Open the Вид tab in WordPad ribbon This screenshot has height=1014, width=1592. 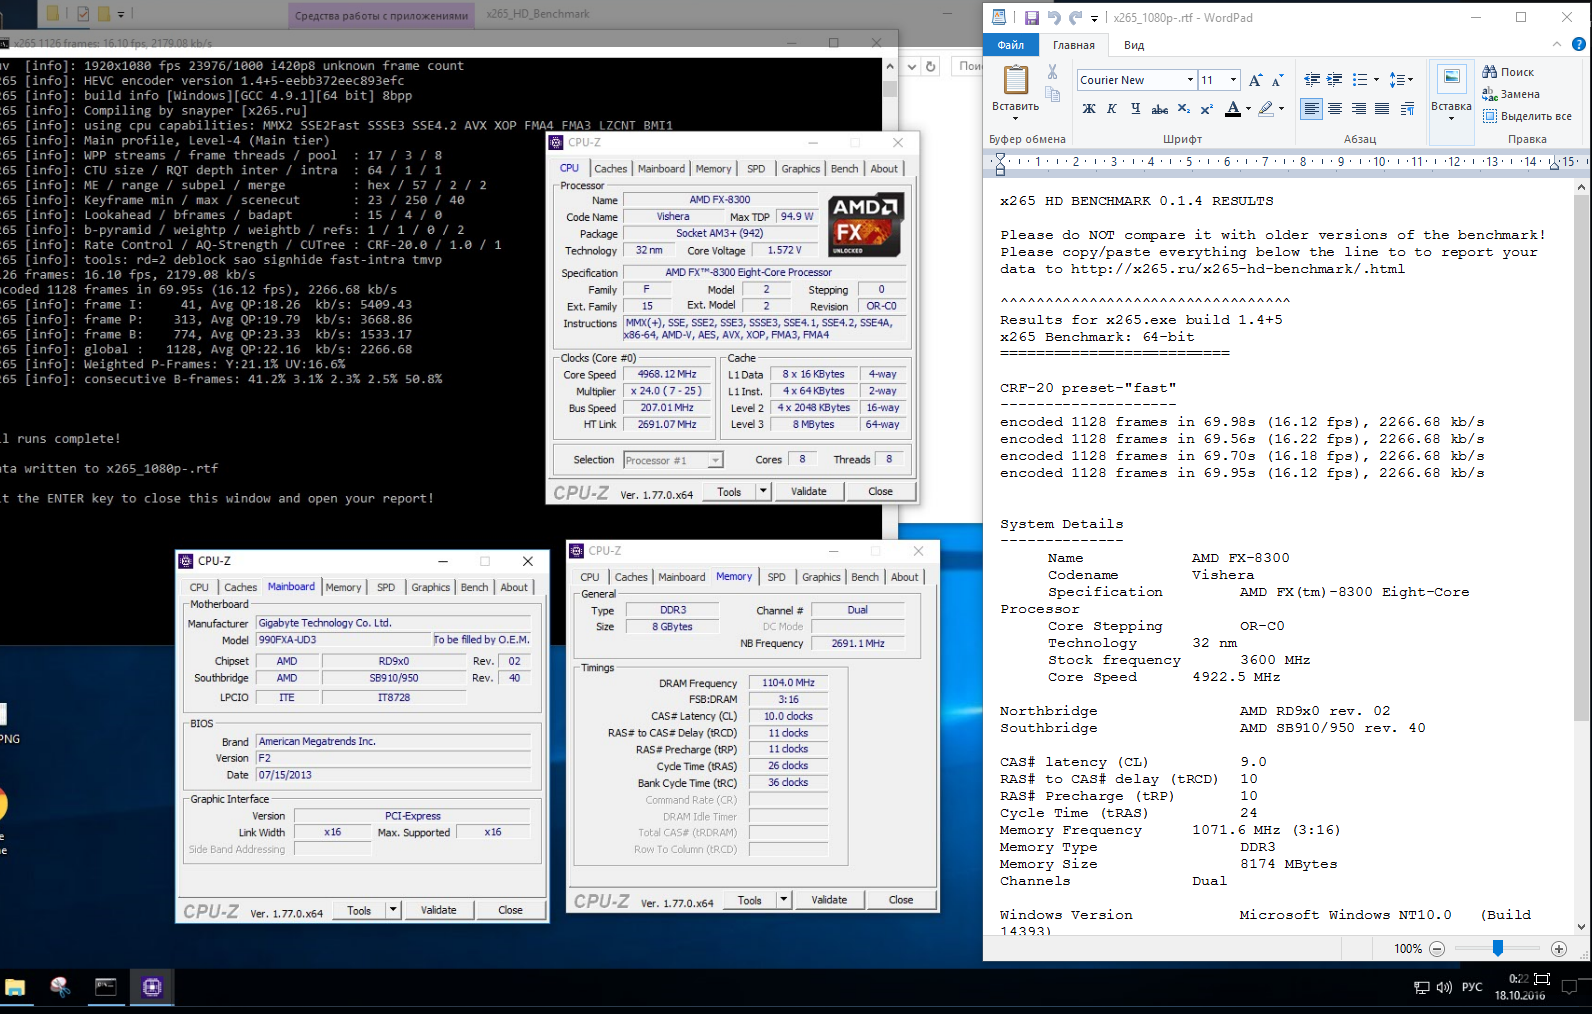pyautogui.click(x=1134, y=45)
